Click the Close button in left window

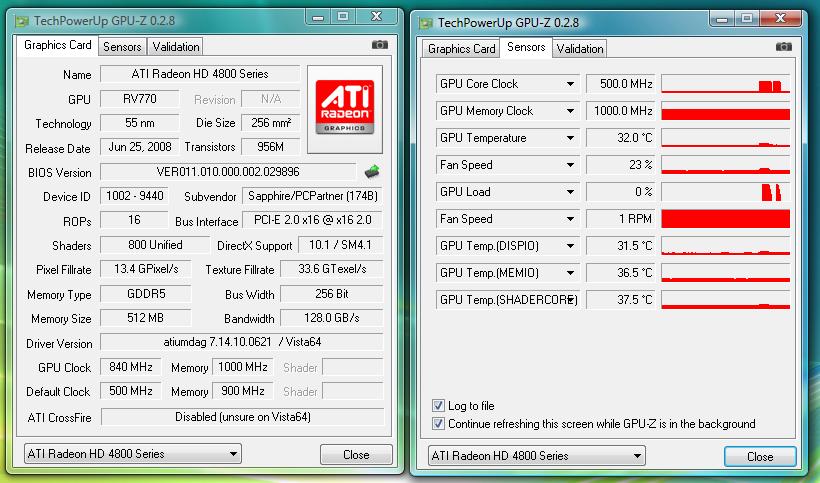point(356,455)
